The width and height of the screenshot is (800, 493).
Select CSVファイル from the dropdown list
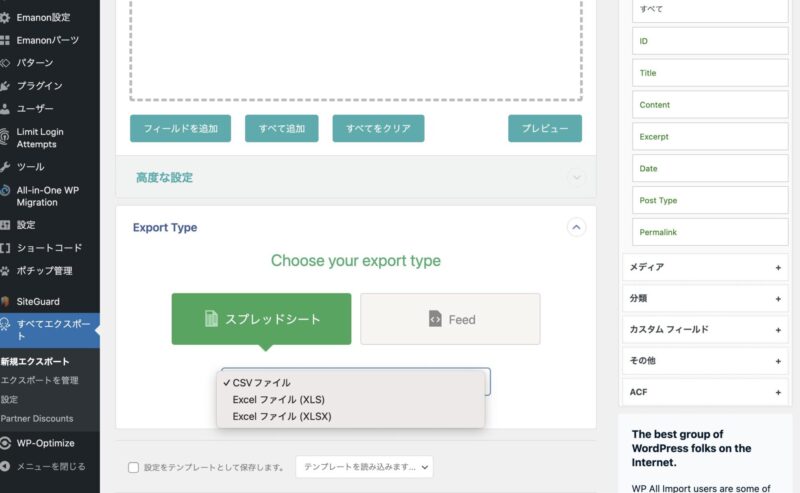(x=351, y=383)
